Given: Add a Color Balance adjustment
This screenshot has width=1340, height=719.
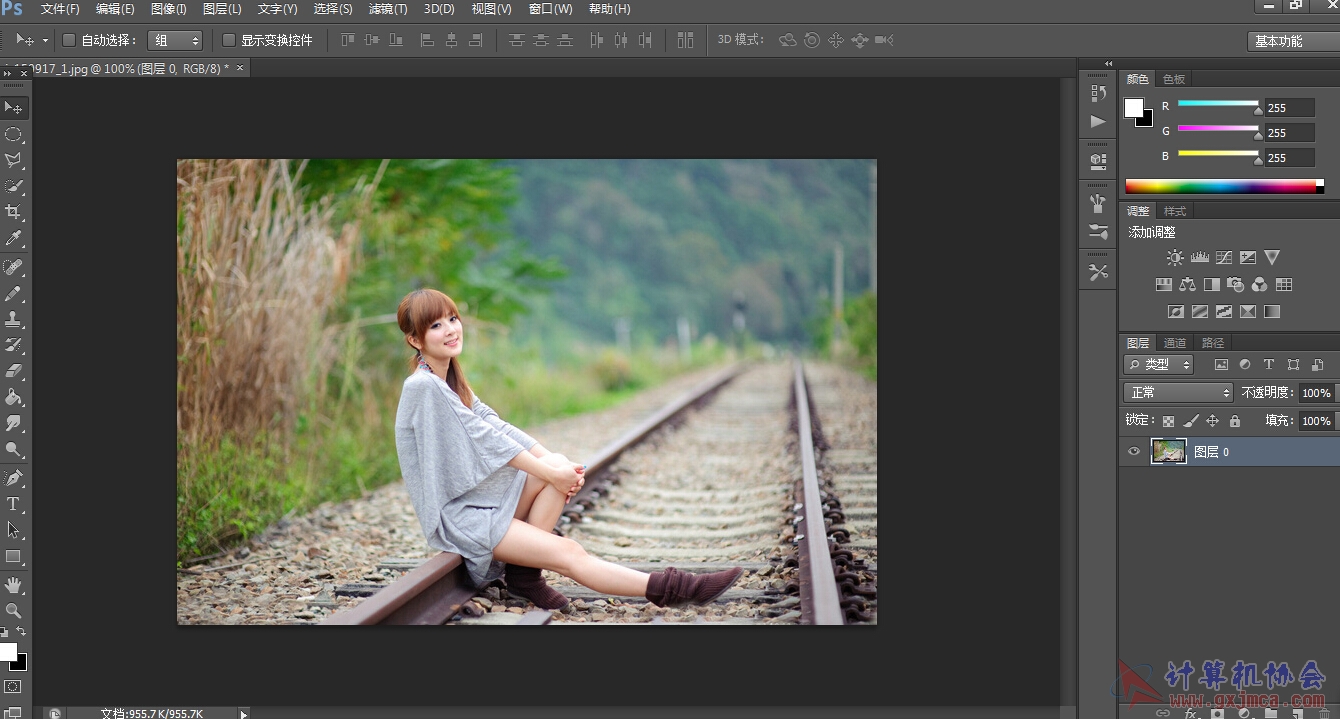Looking at the screenshot, I should (1187, 285).
